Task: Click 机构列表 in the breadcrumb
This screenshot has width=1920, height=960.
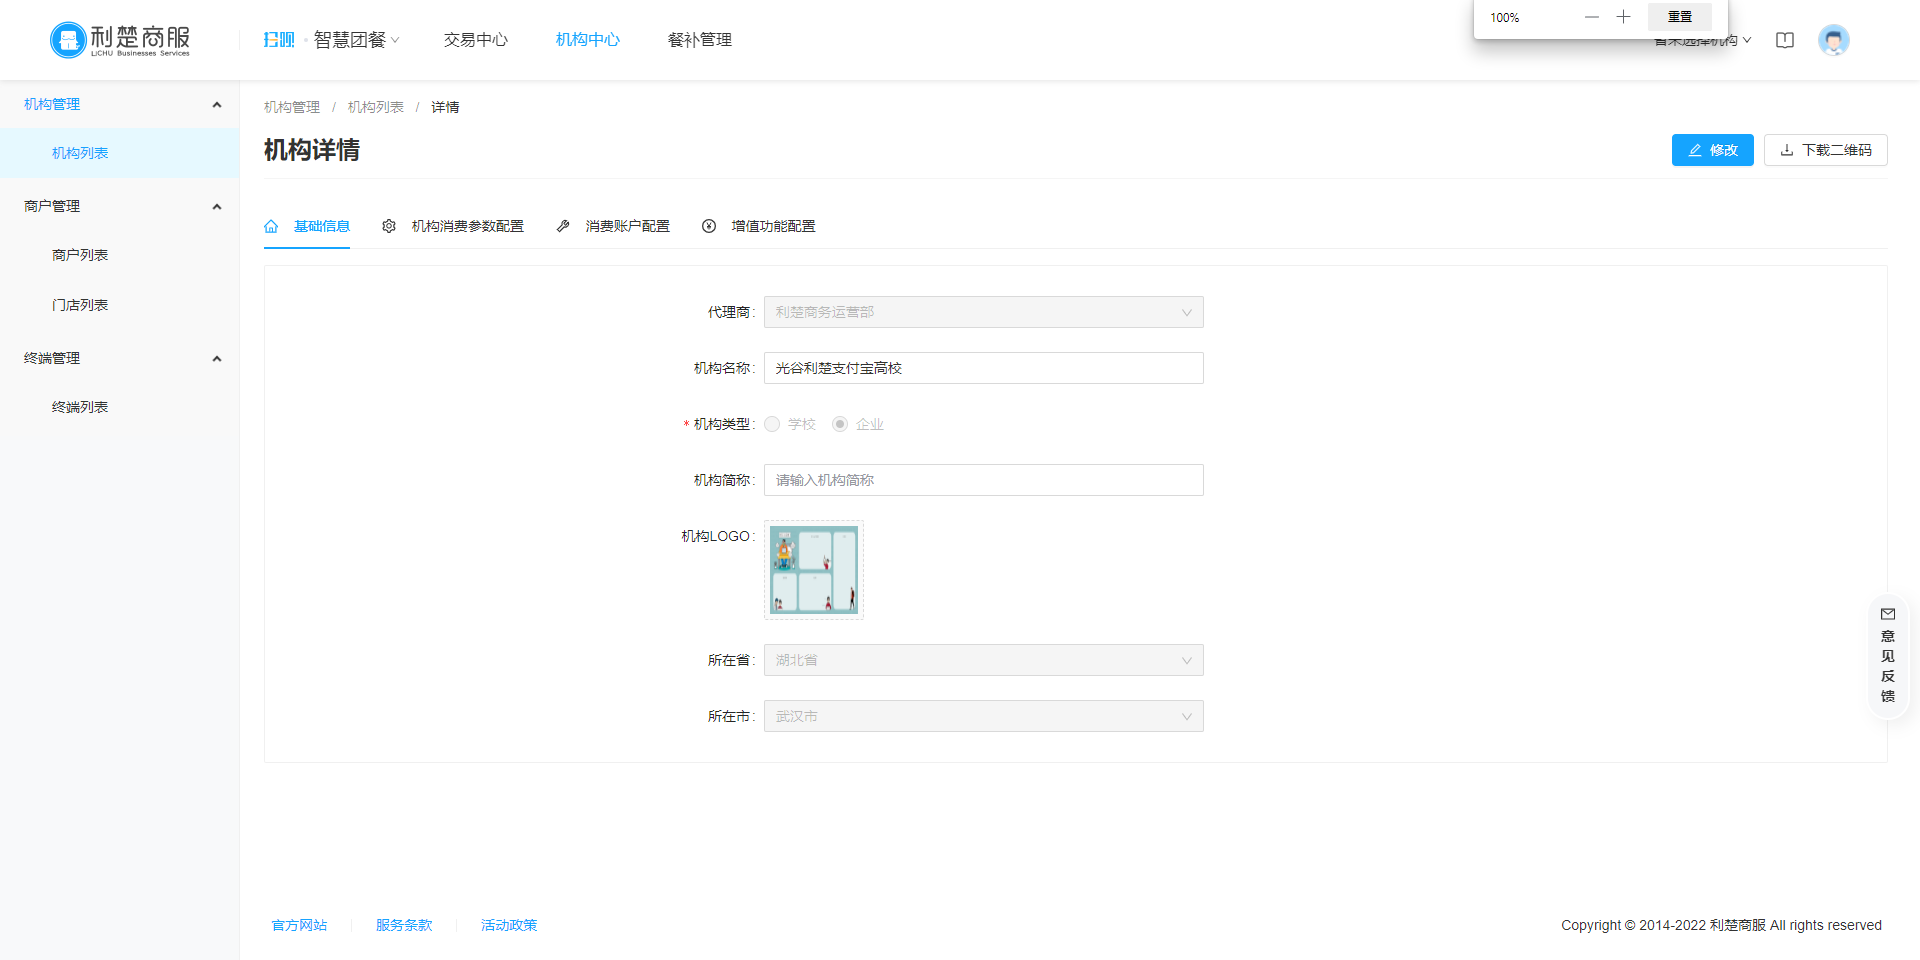Action: [x=376, y=107]
